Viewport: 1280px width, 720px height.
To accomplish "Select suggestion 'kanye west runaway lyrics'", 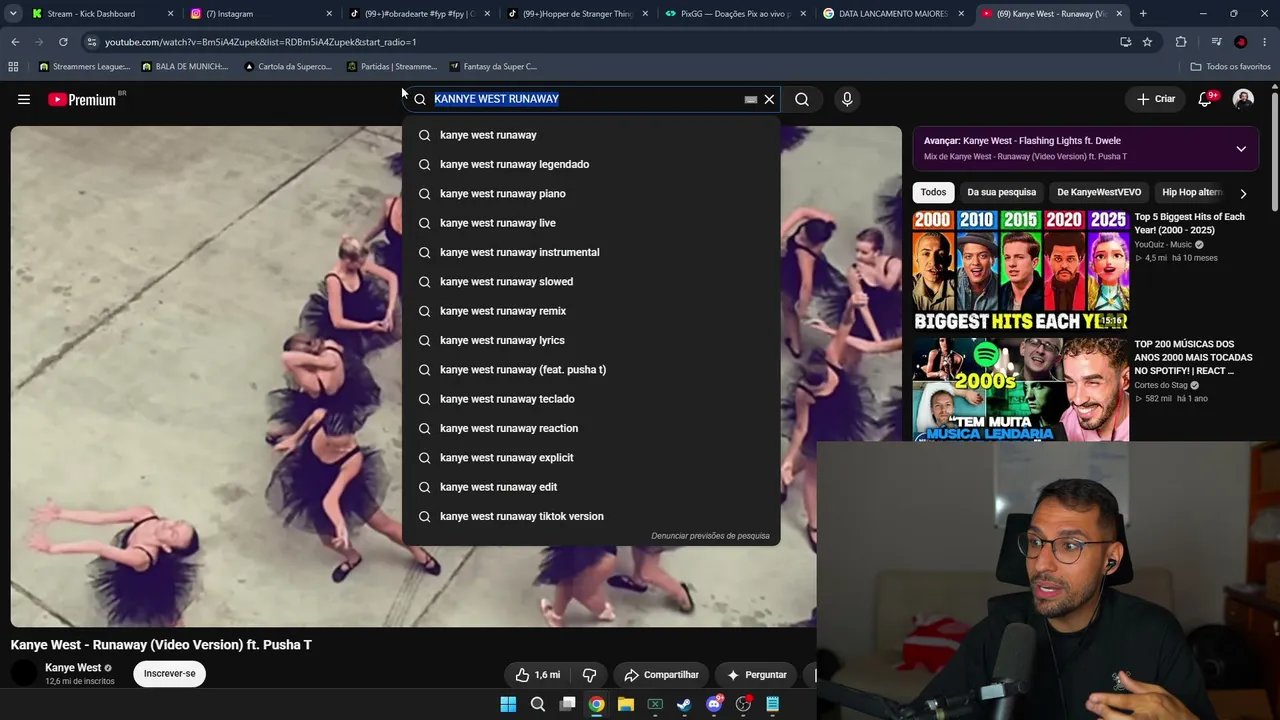I will click(591, 340).
